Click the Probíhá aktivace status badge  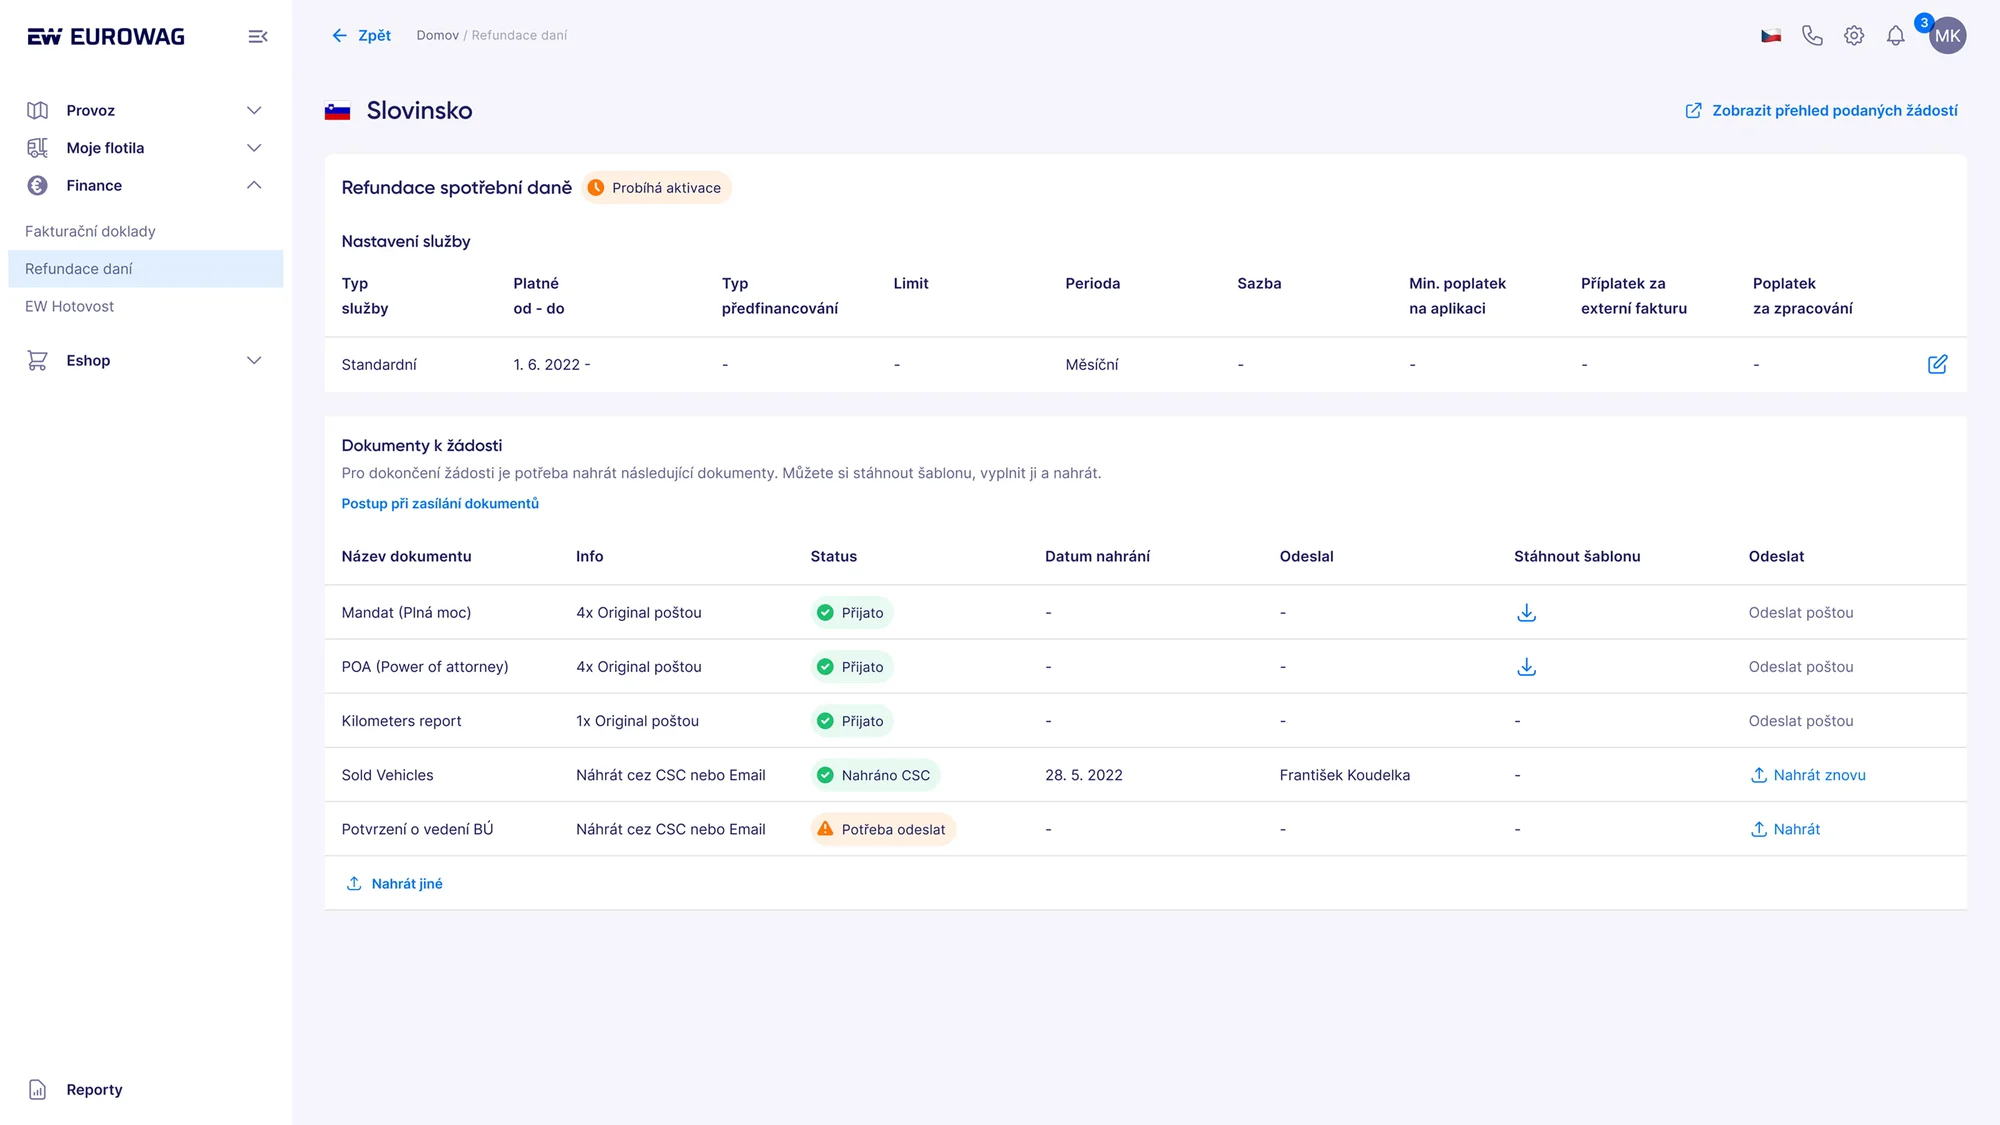click(657, 188)
